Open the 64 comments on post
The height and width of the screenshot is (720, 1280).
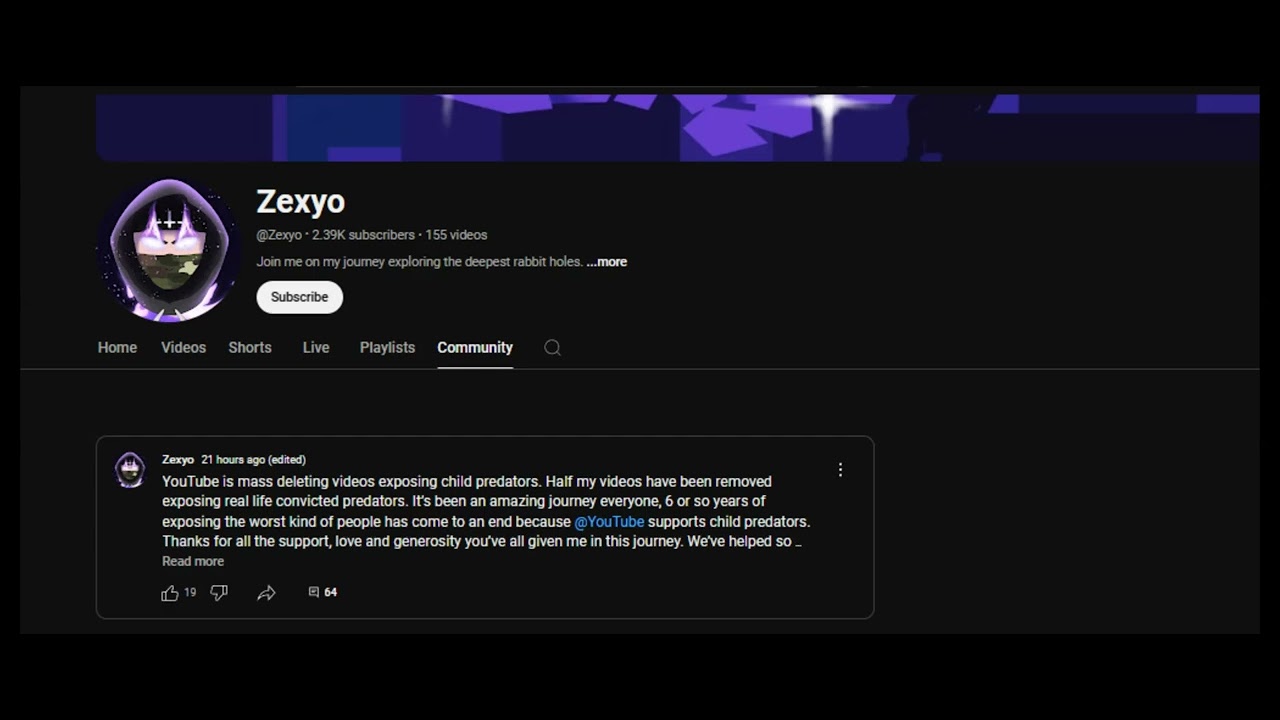tap(322, 593)
